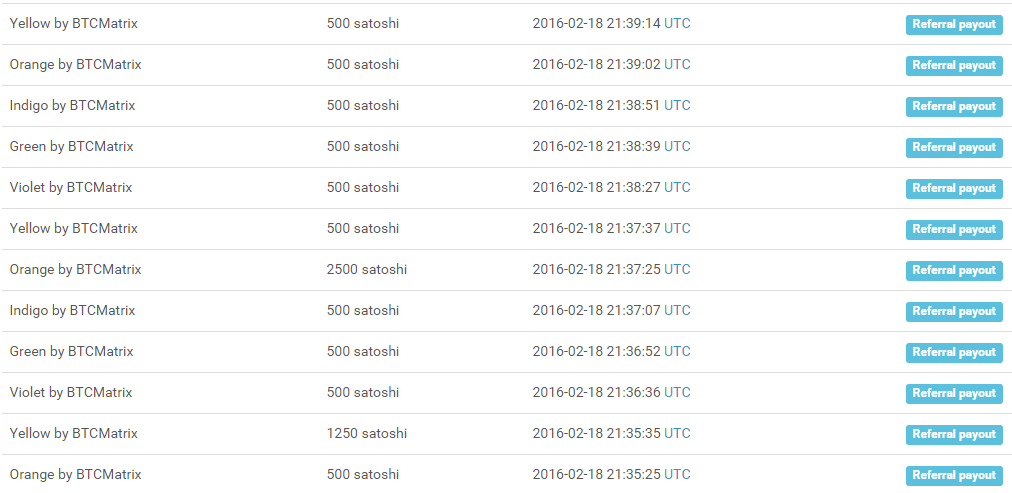Click the 2500 satoshi amount

click(367, 269)
